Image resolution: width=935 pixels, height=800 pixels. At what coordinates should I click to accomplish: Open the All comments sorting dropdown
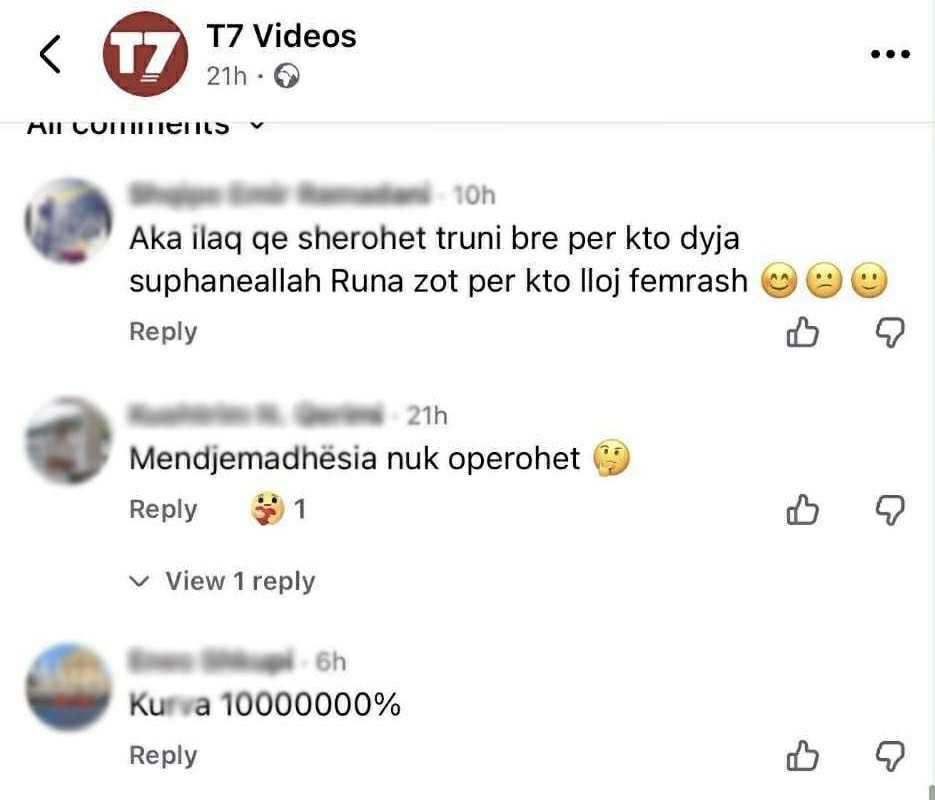145,128
